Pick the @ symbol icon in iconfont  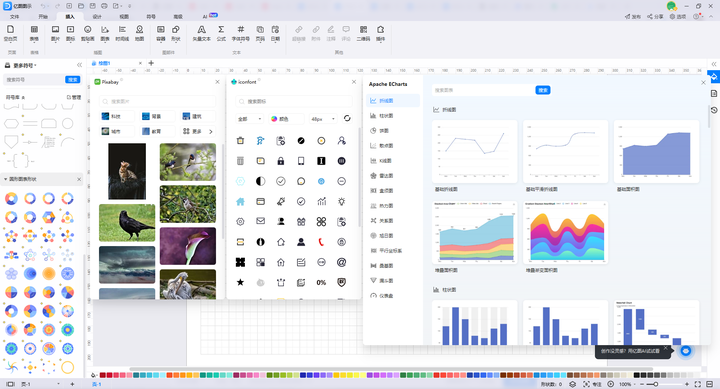pyautogui.click(x=341, y=262)
